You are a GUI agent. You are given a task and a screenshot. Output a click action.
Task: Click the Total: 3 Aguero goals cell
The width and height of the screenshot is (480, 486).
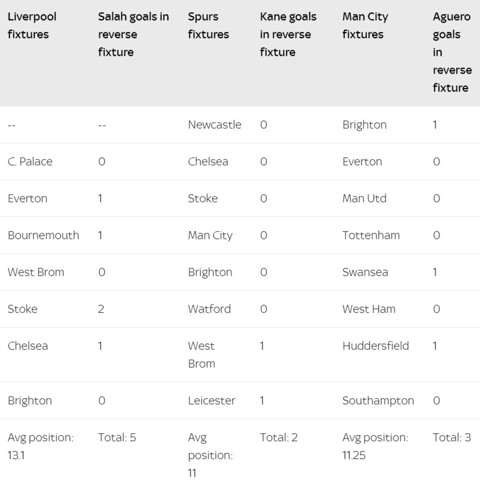coord(452,437)
